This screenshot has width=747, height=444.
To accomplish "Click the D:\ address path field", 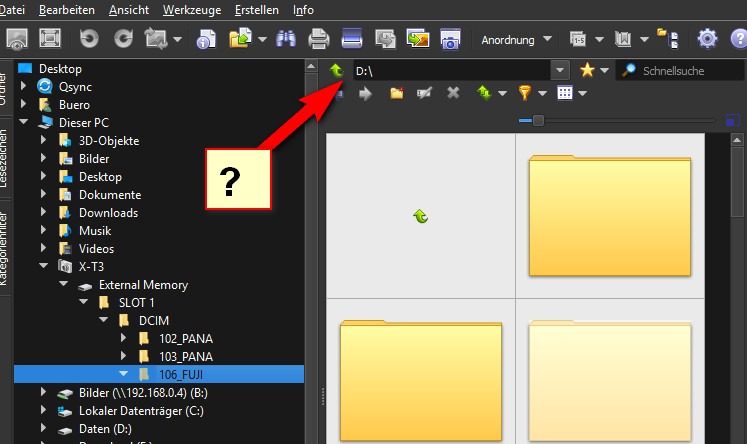I will click(x=451, y=71).
